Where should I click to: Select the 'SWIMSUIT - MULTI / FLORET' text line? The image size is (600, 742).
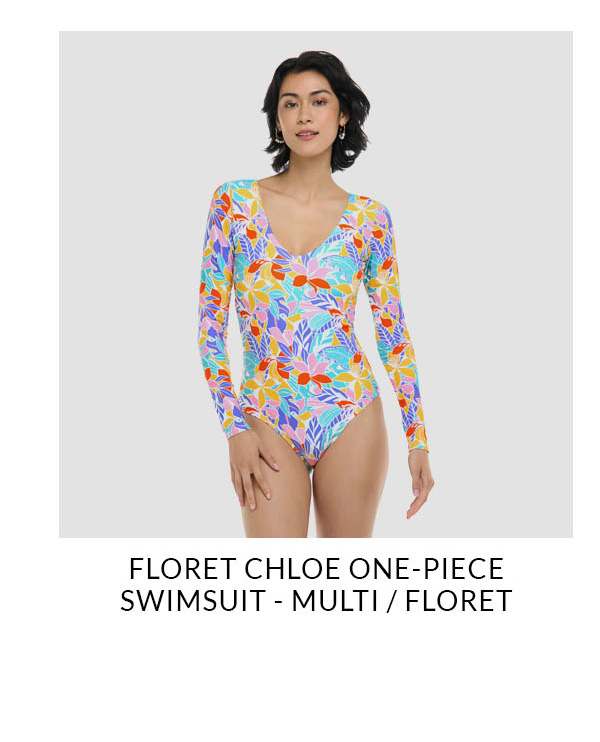point(316,601)
